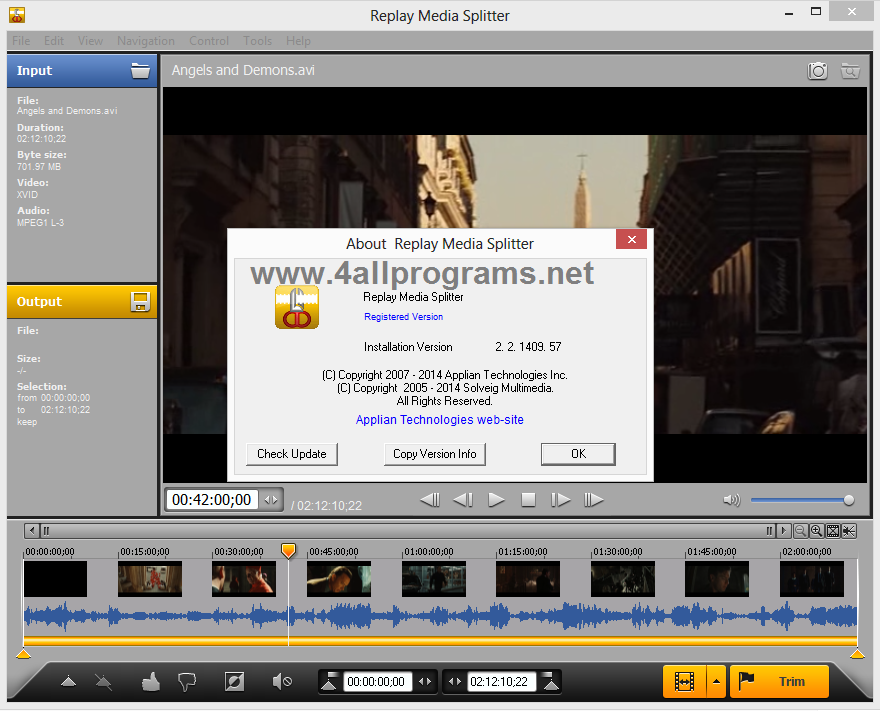
Task: Click Check Update button
Action: [x=292, y=454]
